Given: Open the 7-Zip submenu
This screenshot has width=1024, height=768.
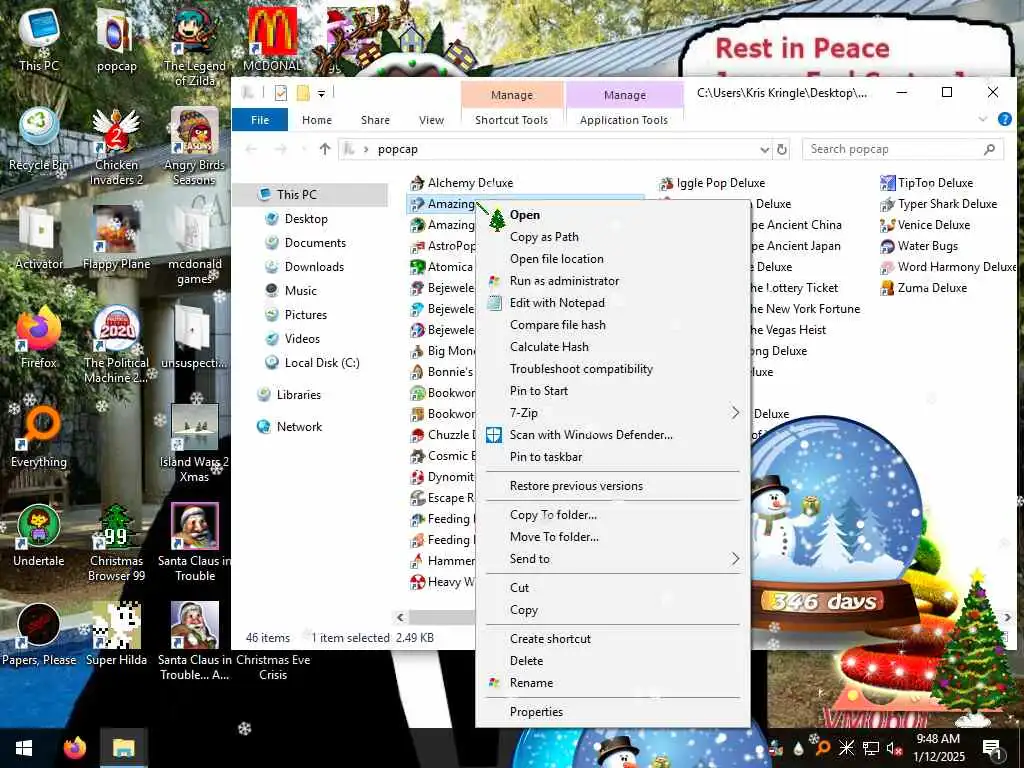Looking at the screenshot, I should click(613, 413).
